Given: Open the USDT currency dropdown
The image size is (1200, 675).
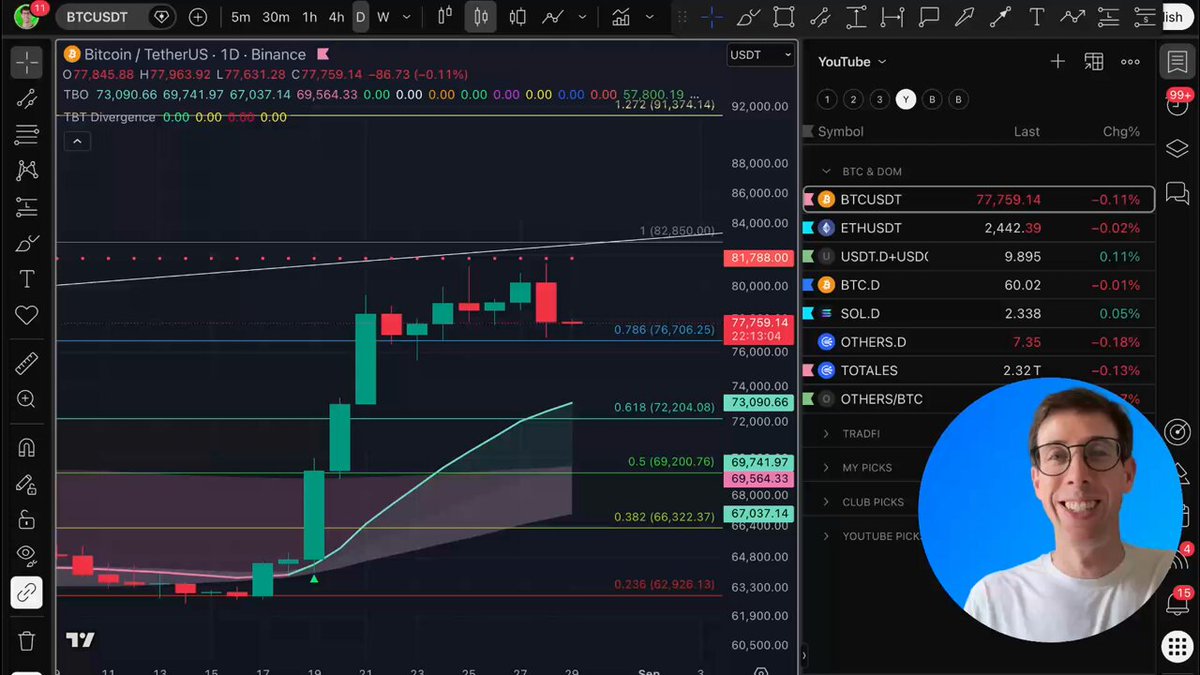Looking at the screenshot, I should coord(762,55).
